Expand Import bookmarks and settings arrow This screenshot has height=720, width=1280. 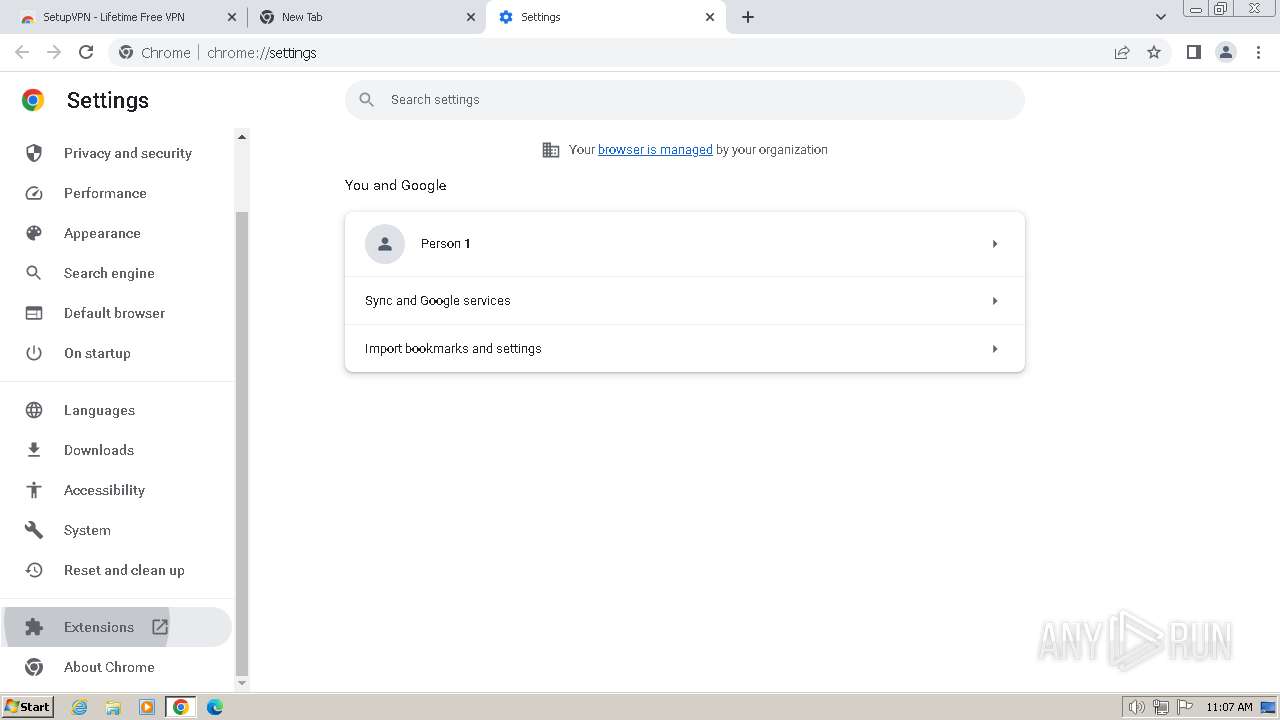point(995,349)
